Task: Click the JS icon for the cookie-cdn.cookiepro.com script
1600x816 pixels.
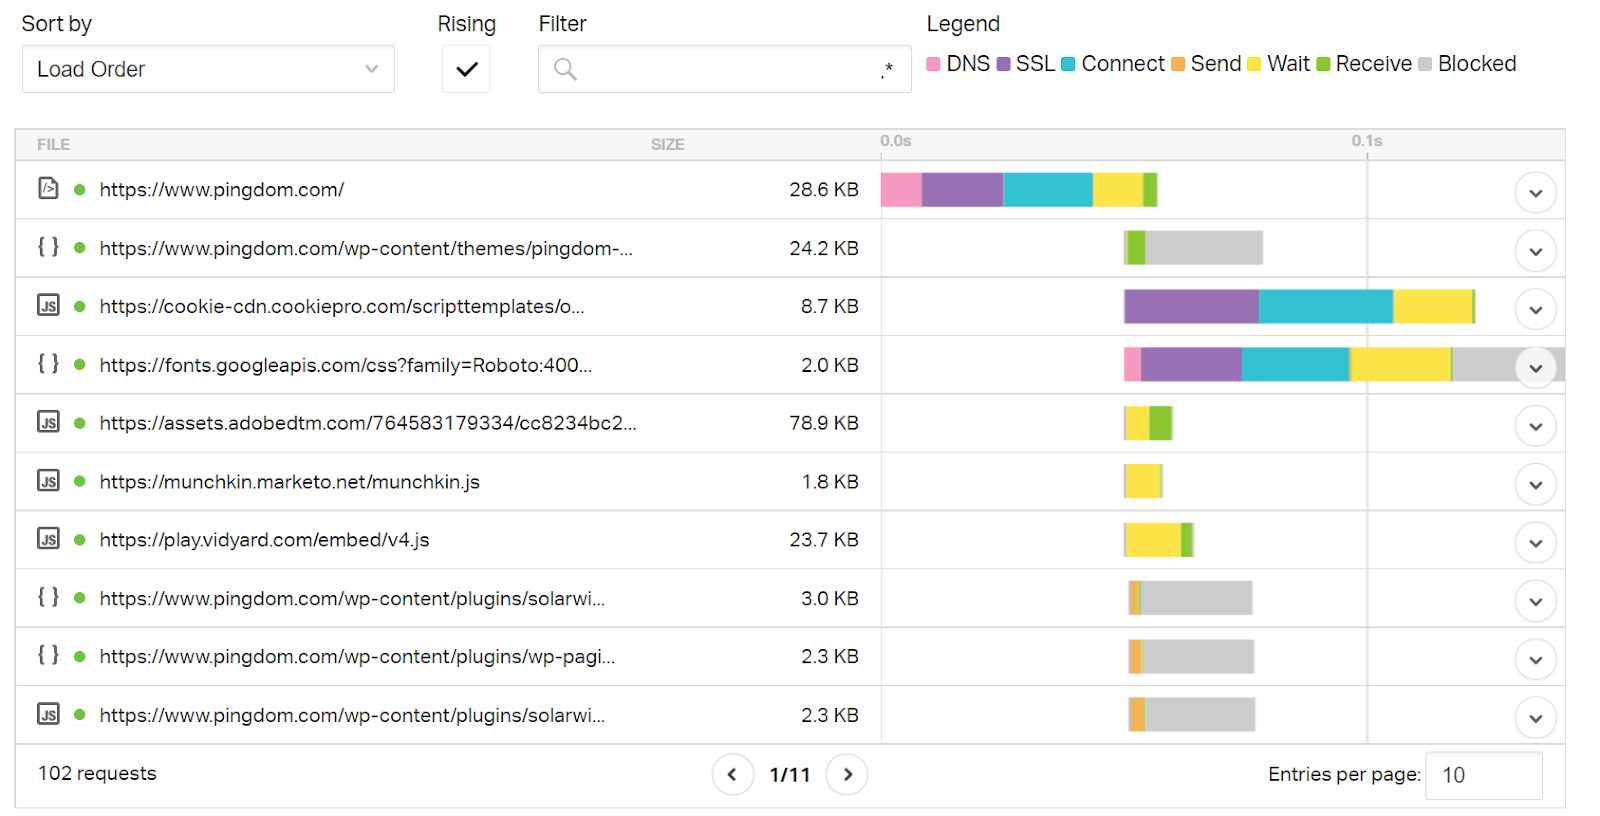Action: pos(48,305)
